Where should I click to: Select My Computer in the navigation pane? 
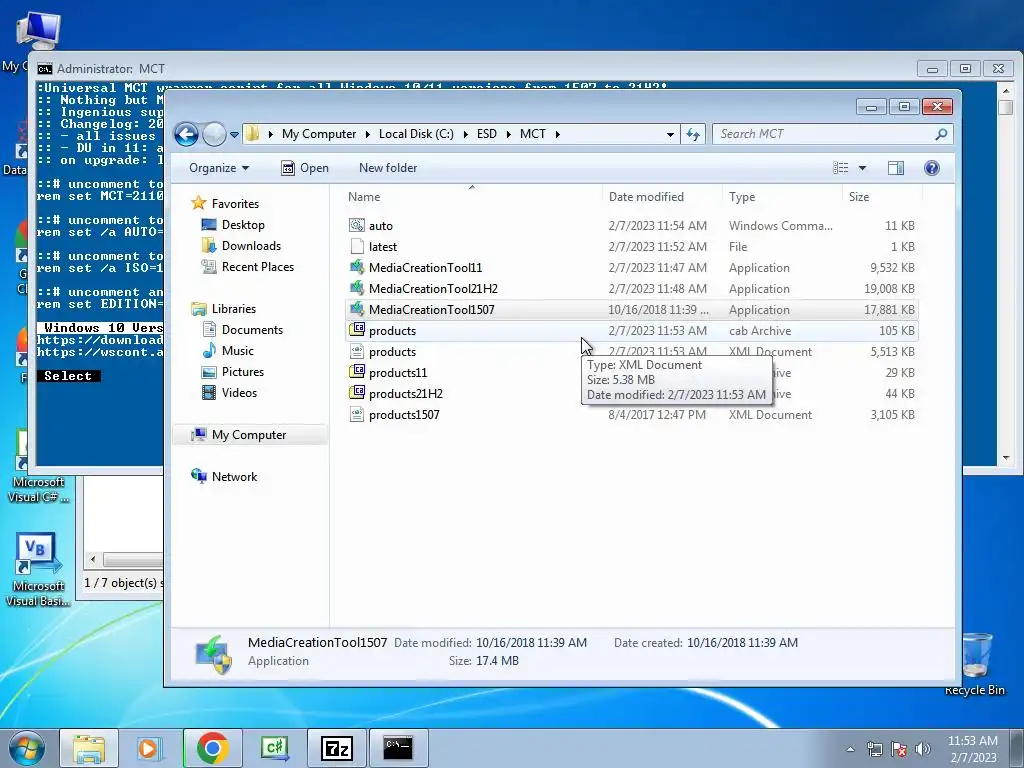(249, 435)
